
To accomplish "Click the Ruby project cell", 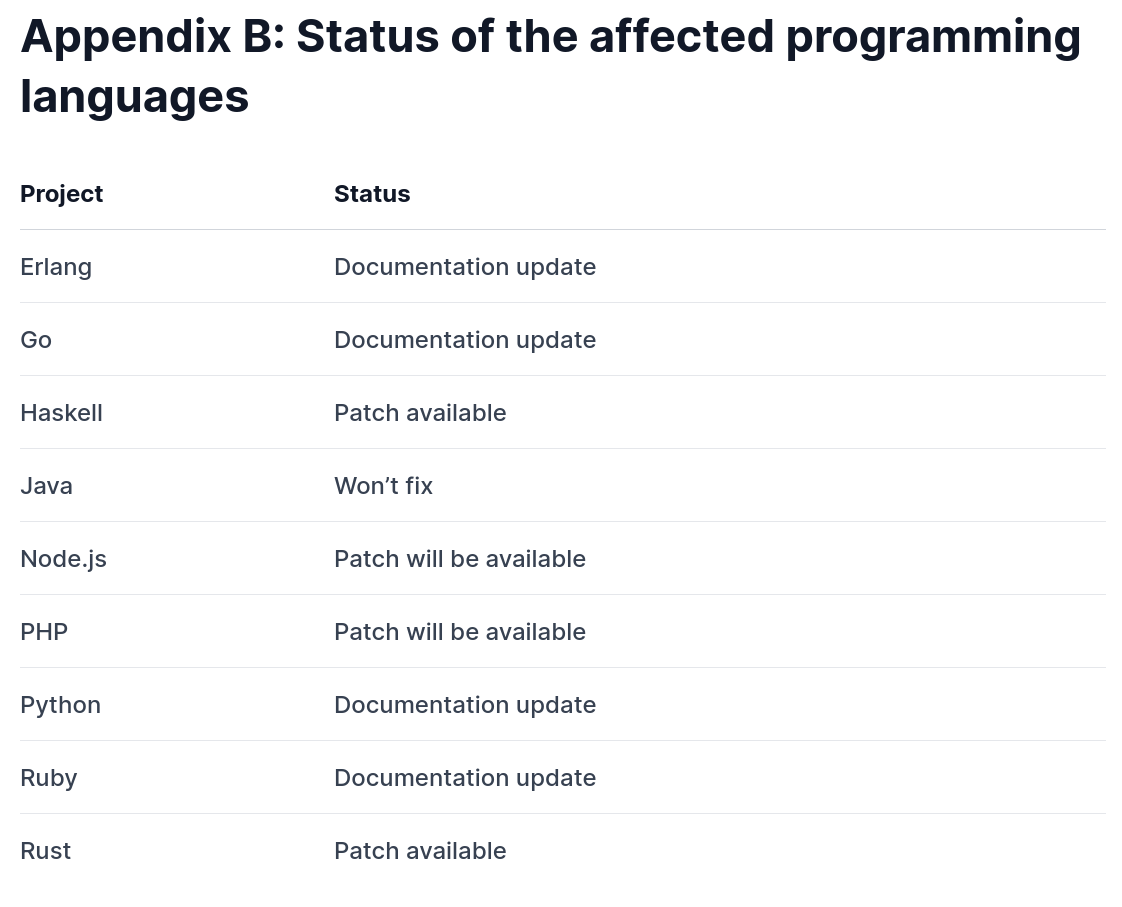I will point(49,778).
